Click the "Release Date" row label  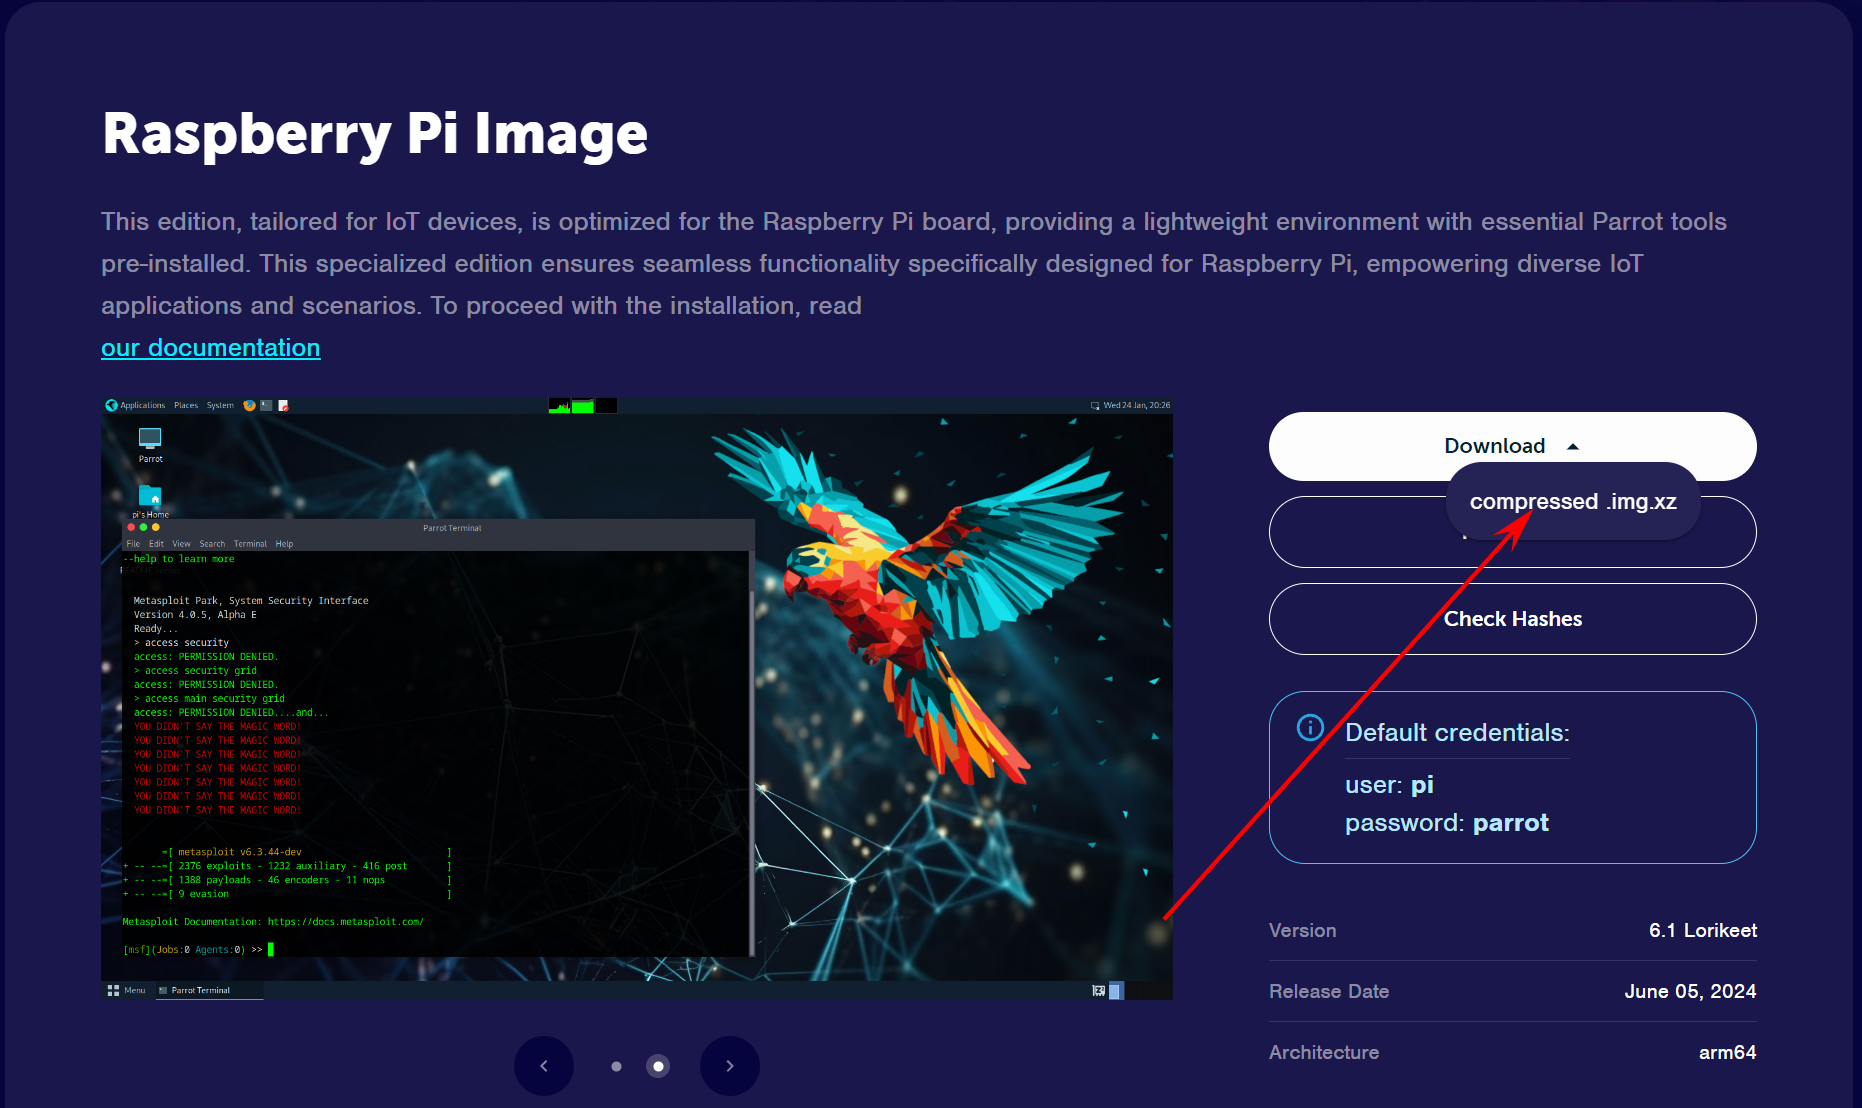point(1329,991)
